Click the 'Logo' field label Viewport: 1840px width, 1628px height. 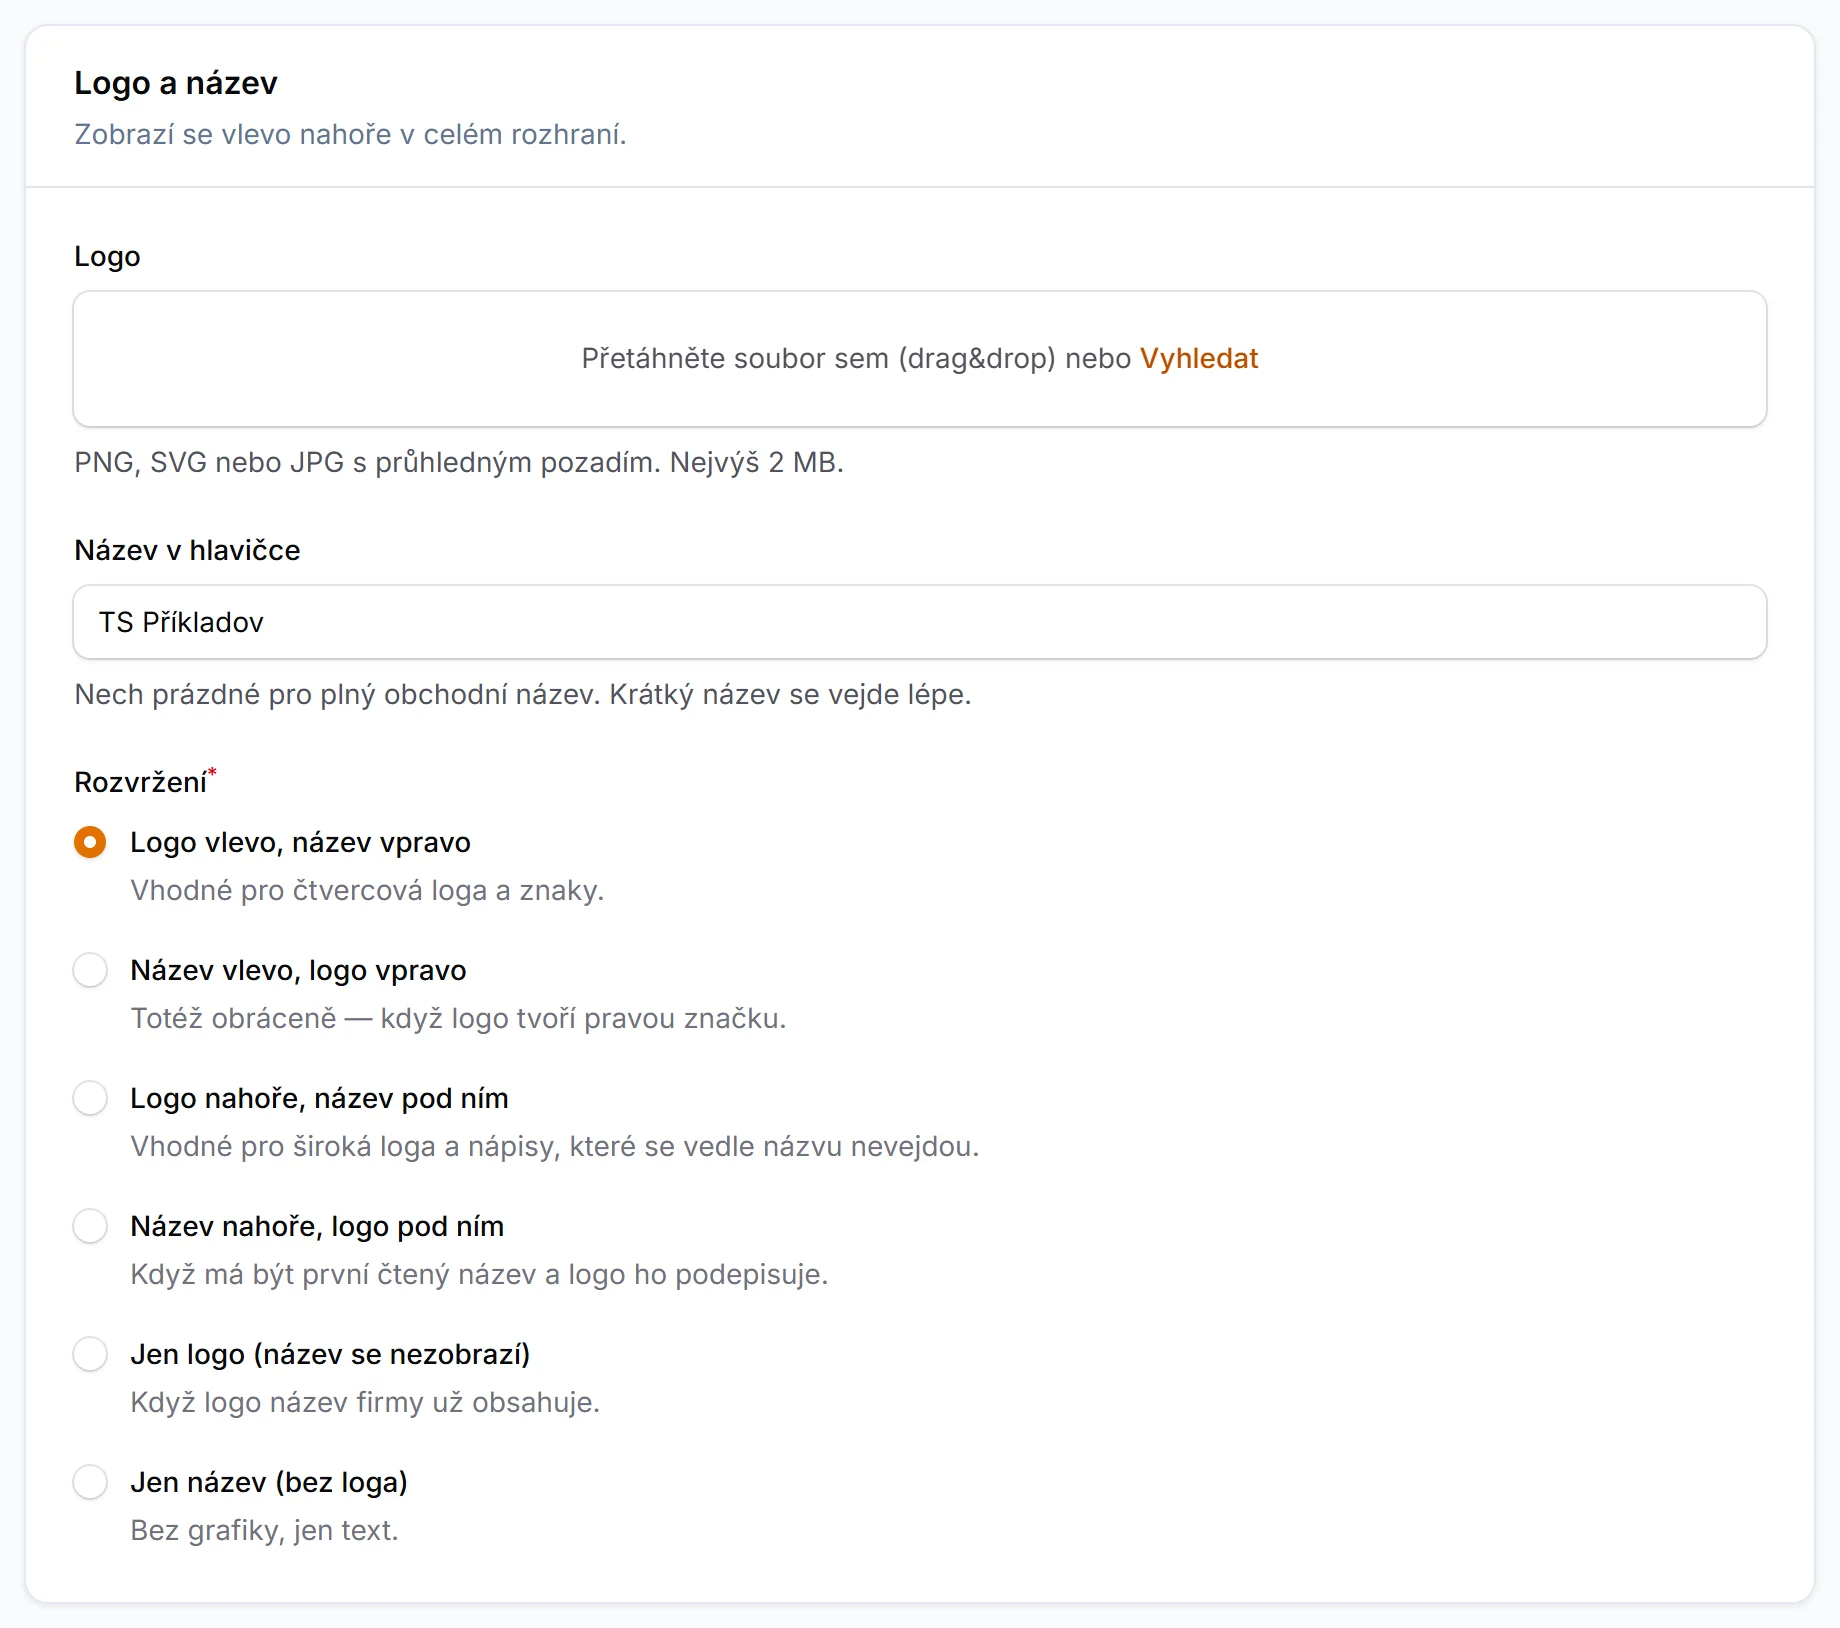(x=107, y=257)
